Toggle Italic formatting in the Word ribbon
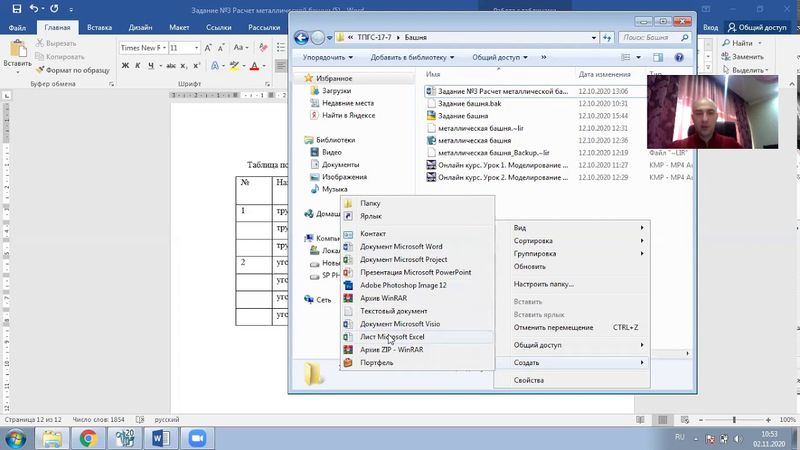800x450 pixels. [138, 66]
